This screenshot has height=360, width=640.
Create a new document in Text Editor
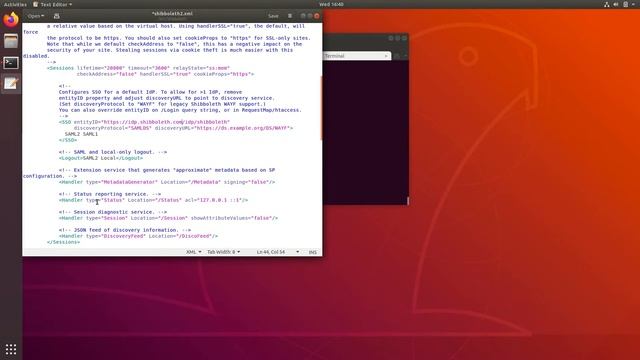pos(57,16)
